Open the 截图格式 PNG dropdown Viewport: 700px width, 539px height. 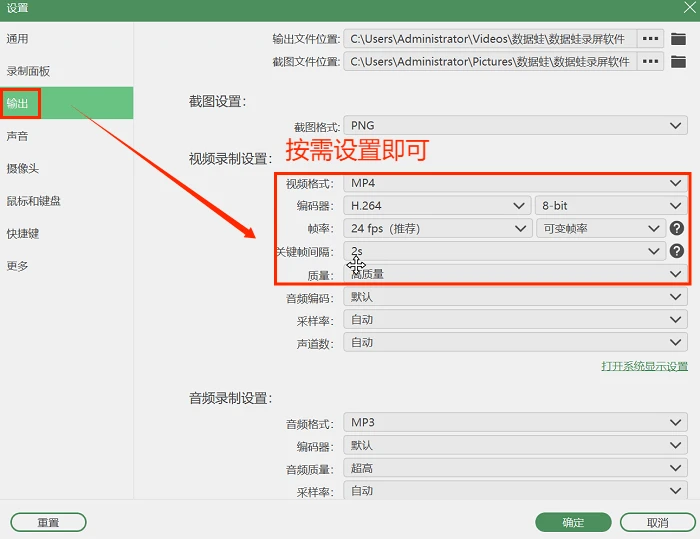tap(515, 125)
